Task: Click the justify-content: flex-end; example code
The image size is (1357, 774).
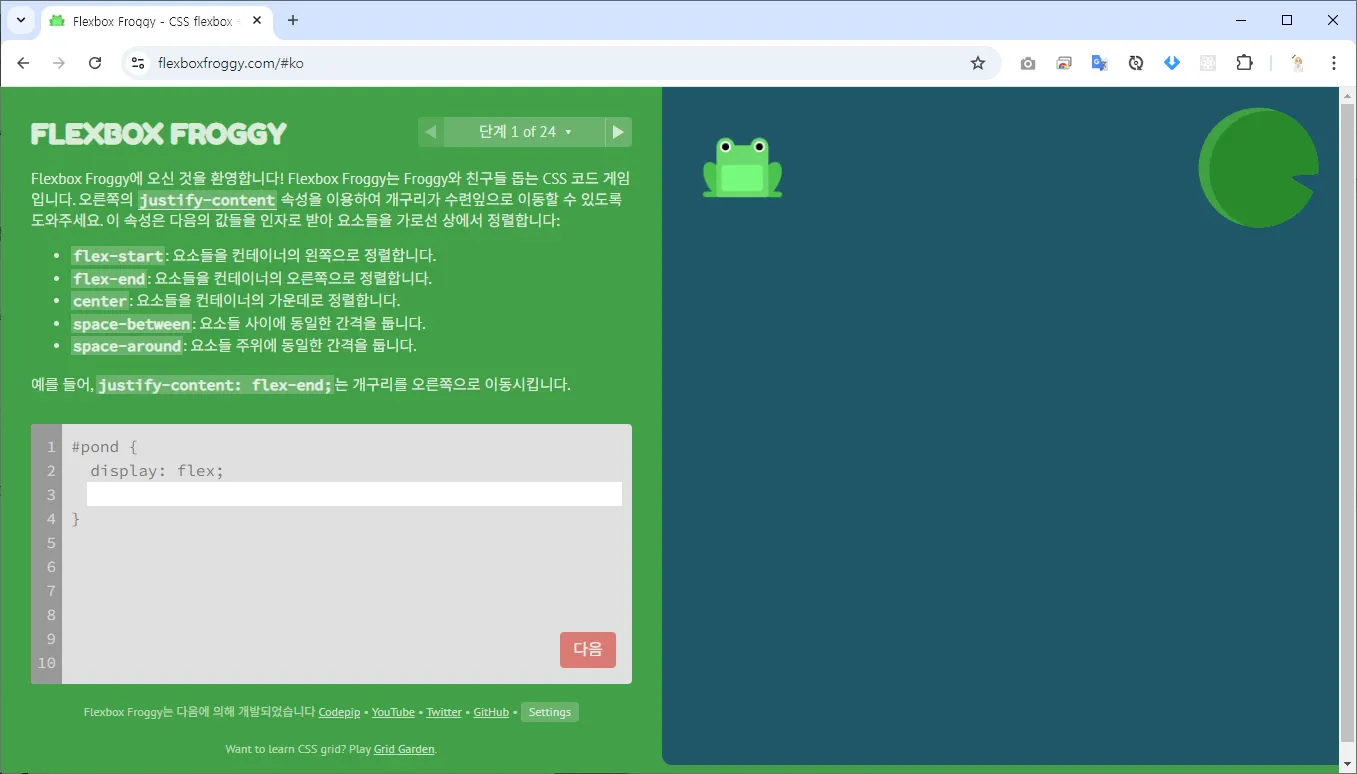Action: pos(215,385)
